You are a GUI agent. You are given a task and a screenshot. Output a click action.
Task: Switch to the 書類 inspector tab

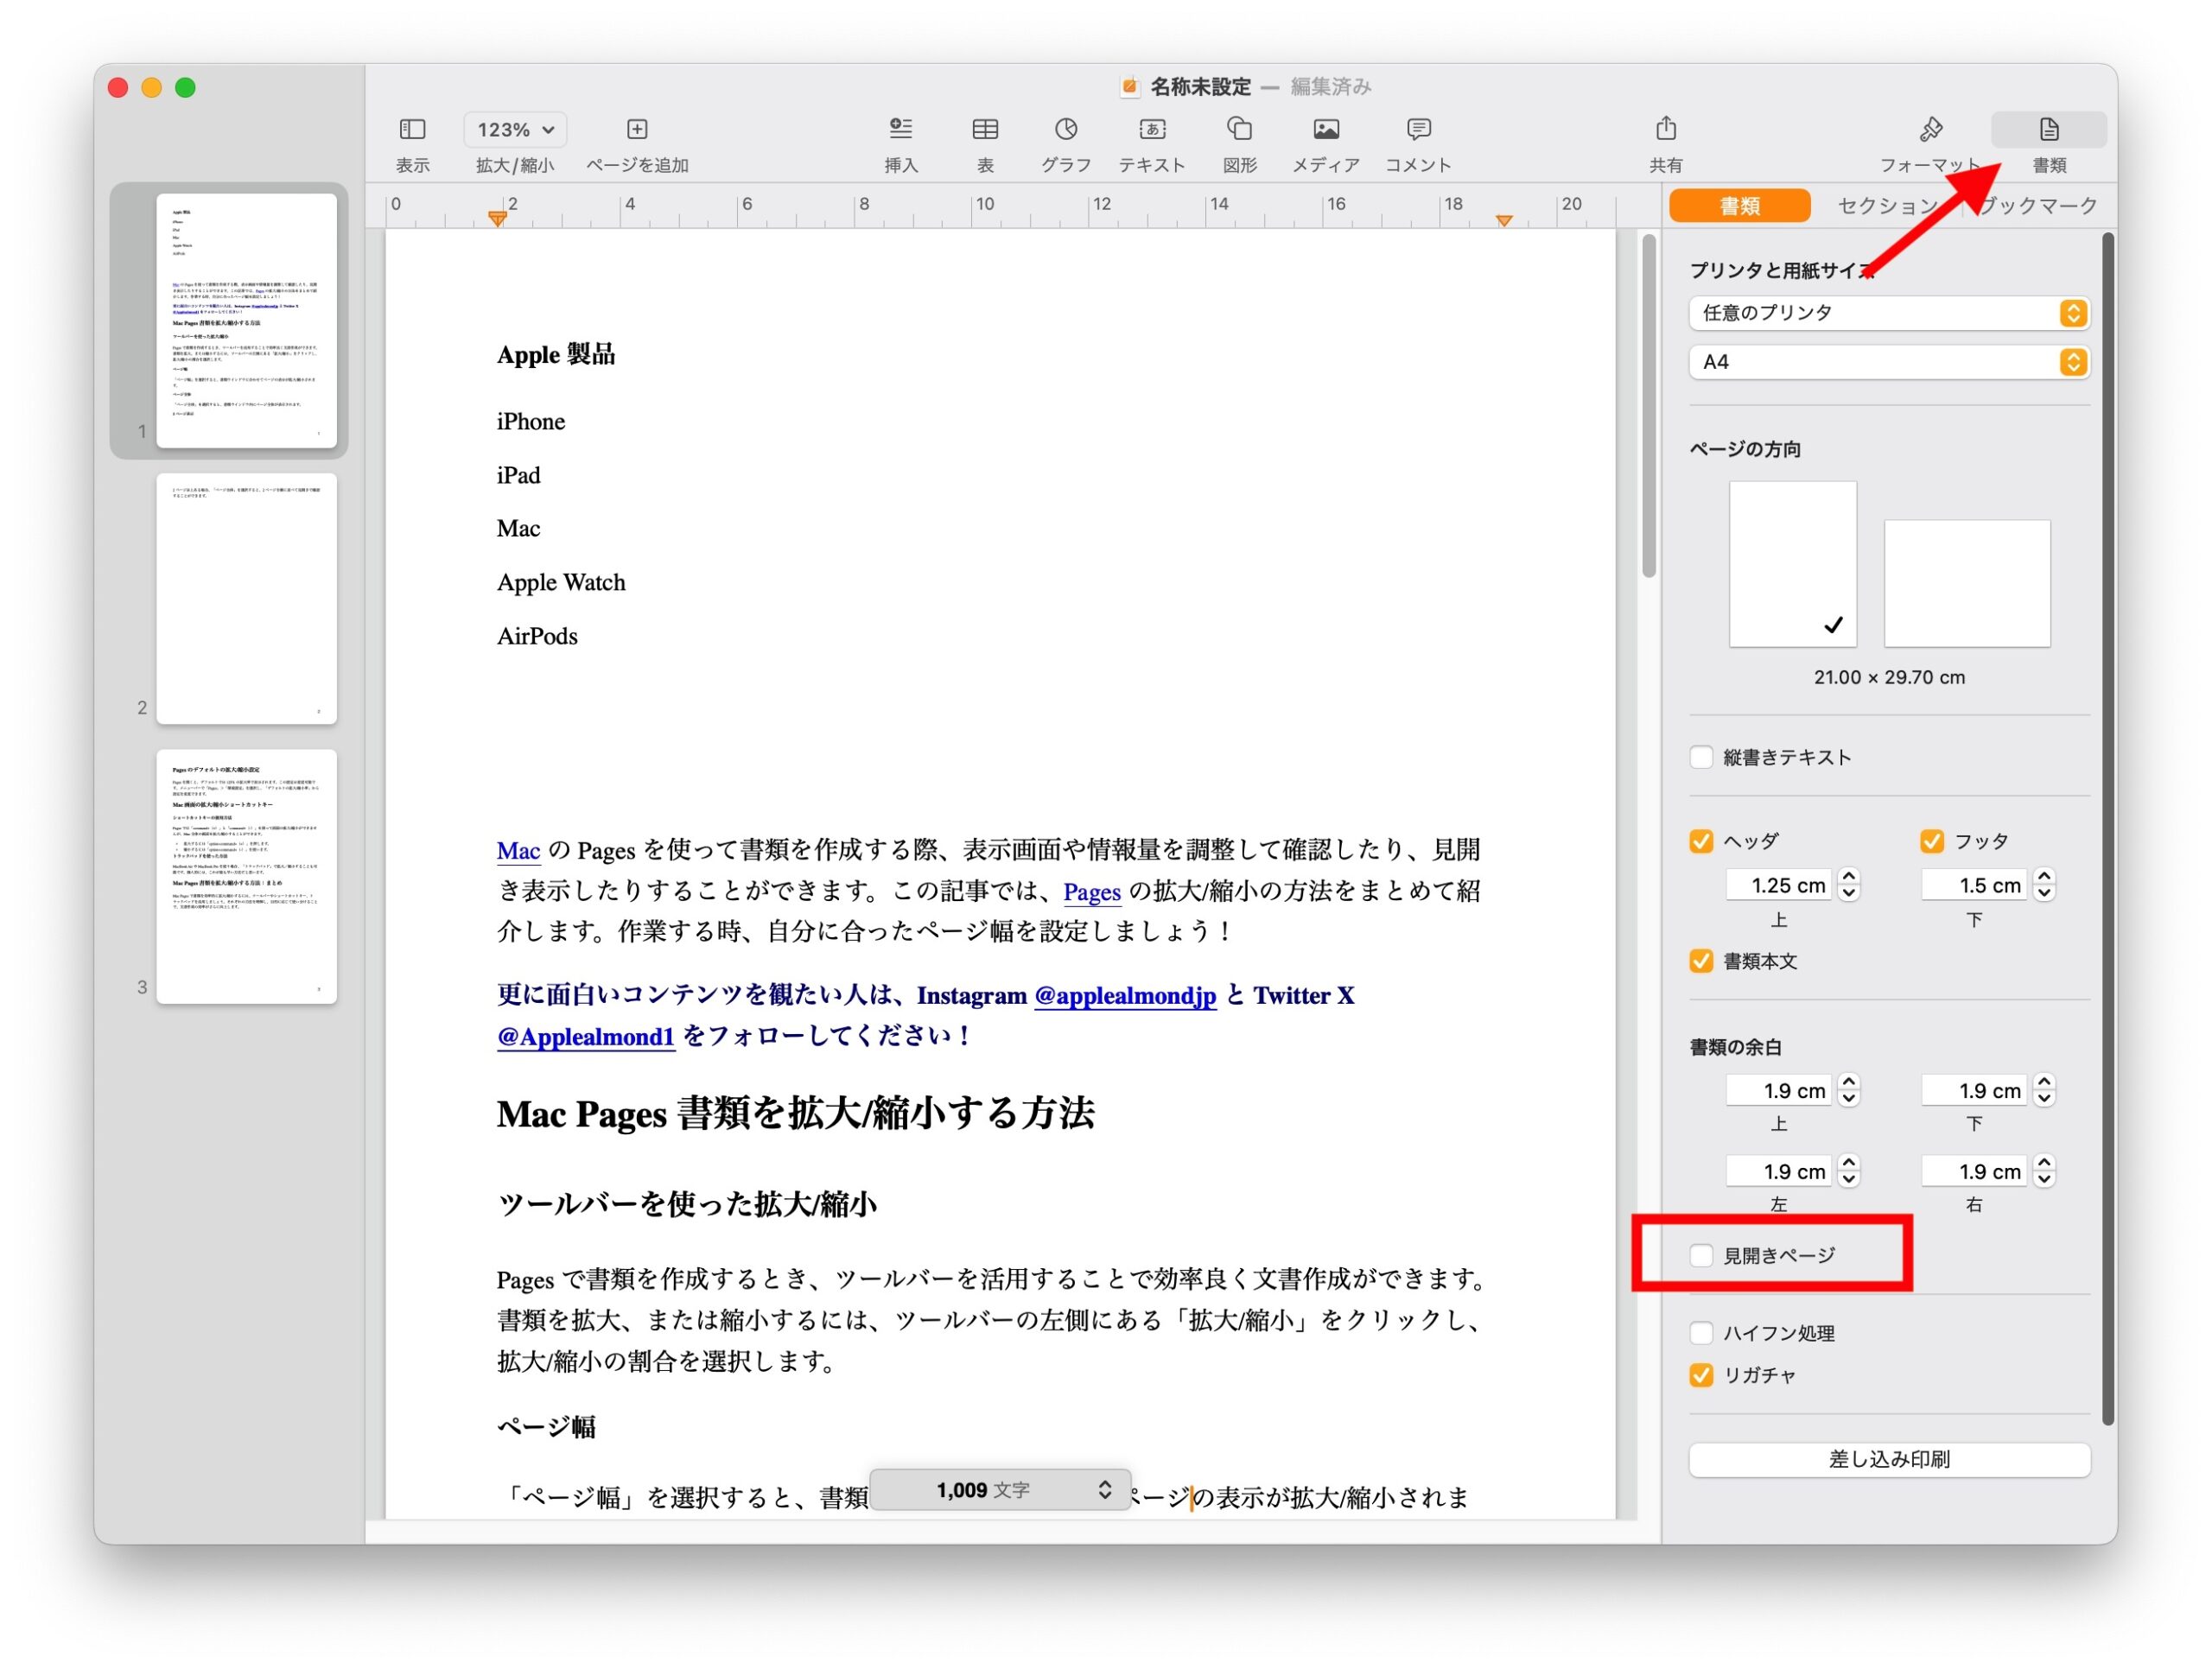(1739, 206)
